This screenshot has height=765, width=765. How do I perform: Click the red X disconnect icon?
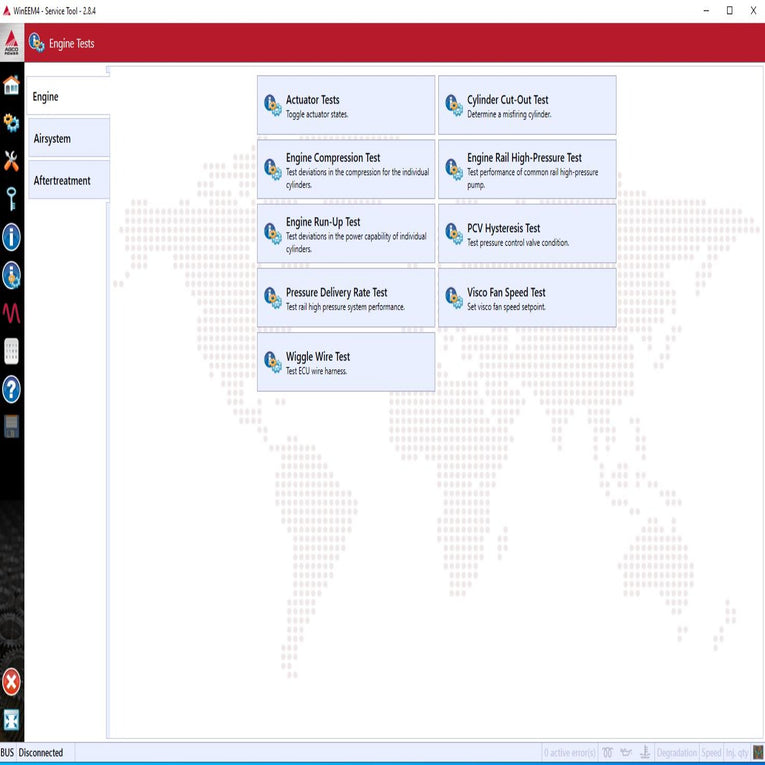click(x=11, y=682)
